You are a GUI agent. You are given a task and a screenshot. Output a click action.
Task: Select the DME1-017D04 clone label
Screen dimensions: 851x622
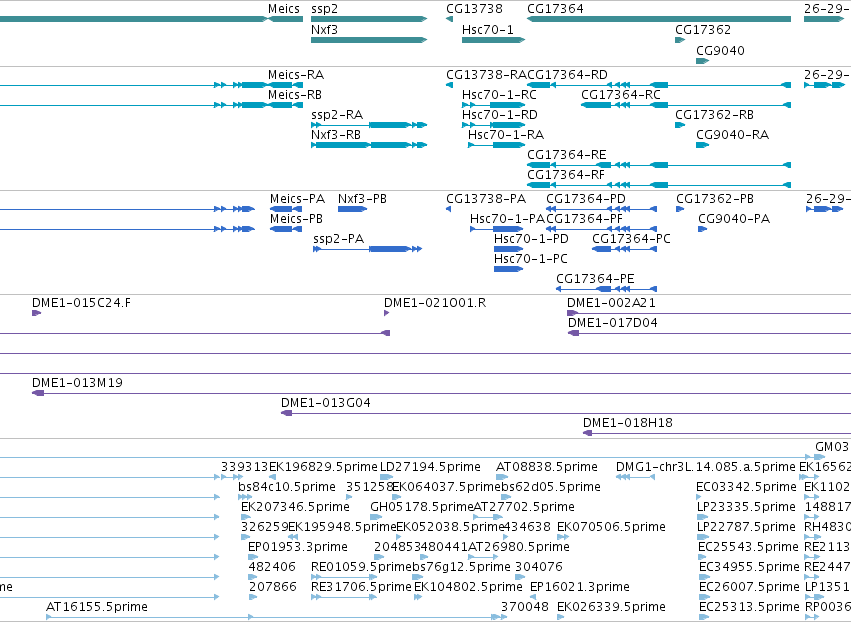pos(613,323)
